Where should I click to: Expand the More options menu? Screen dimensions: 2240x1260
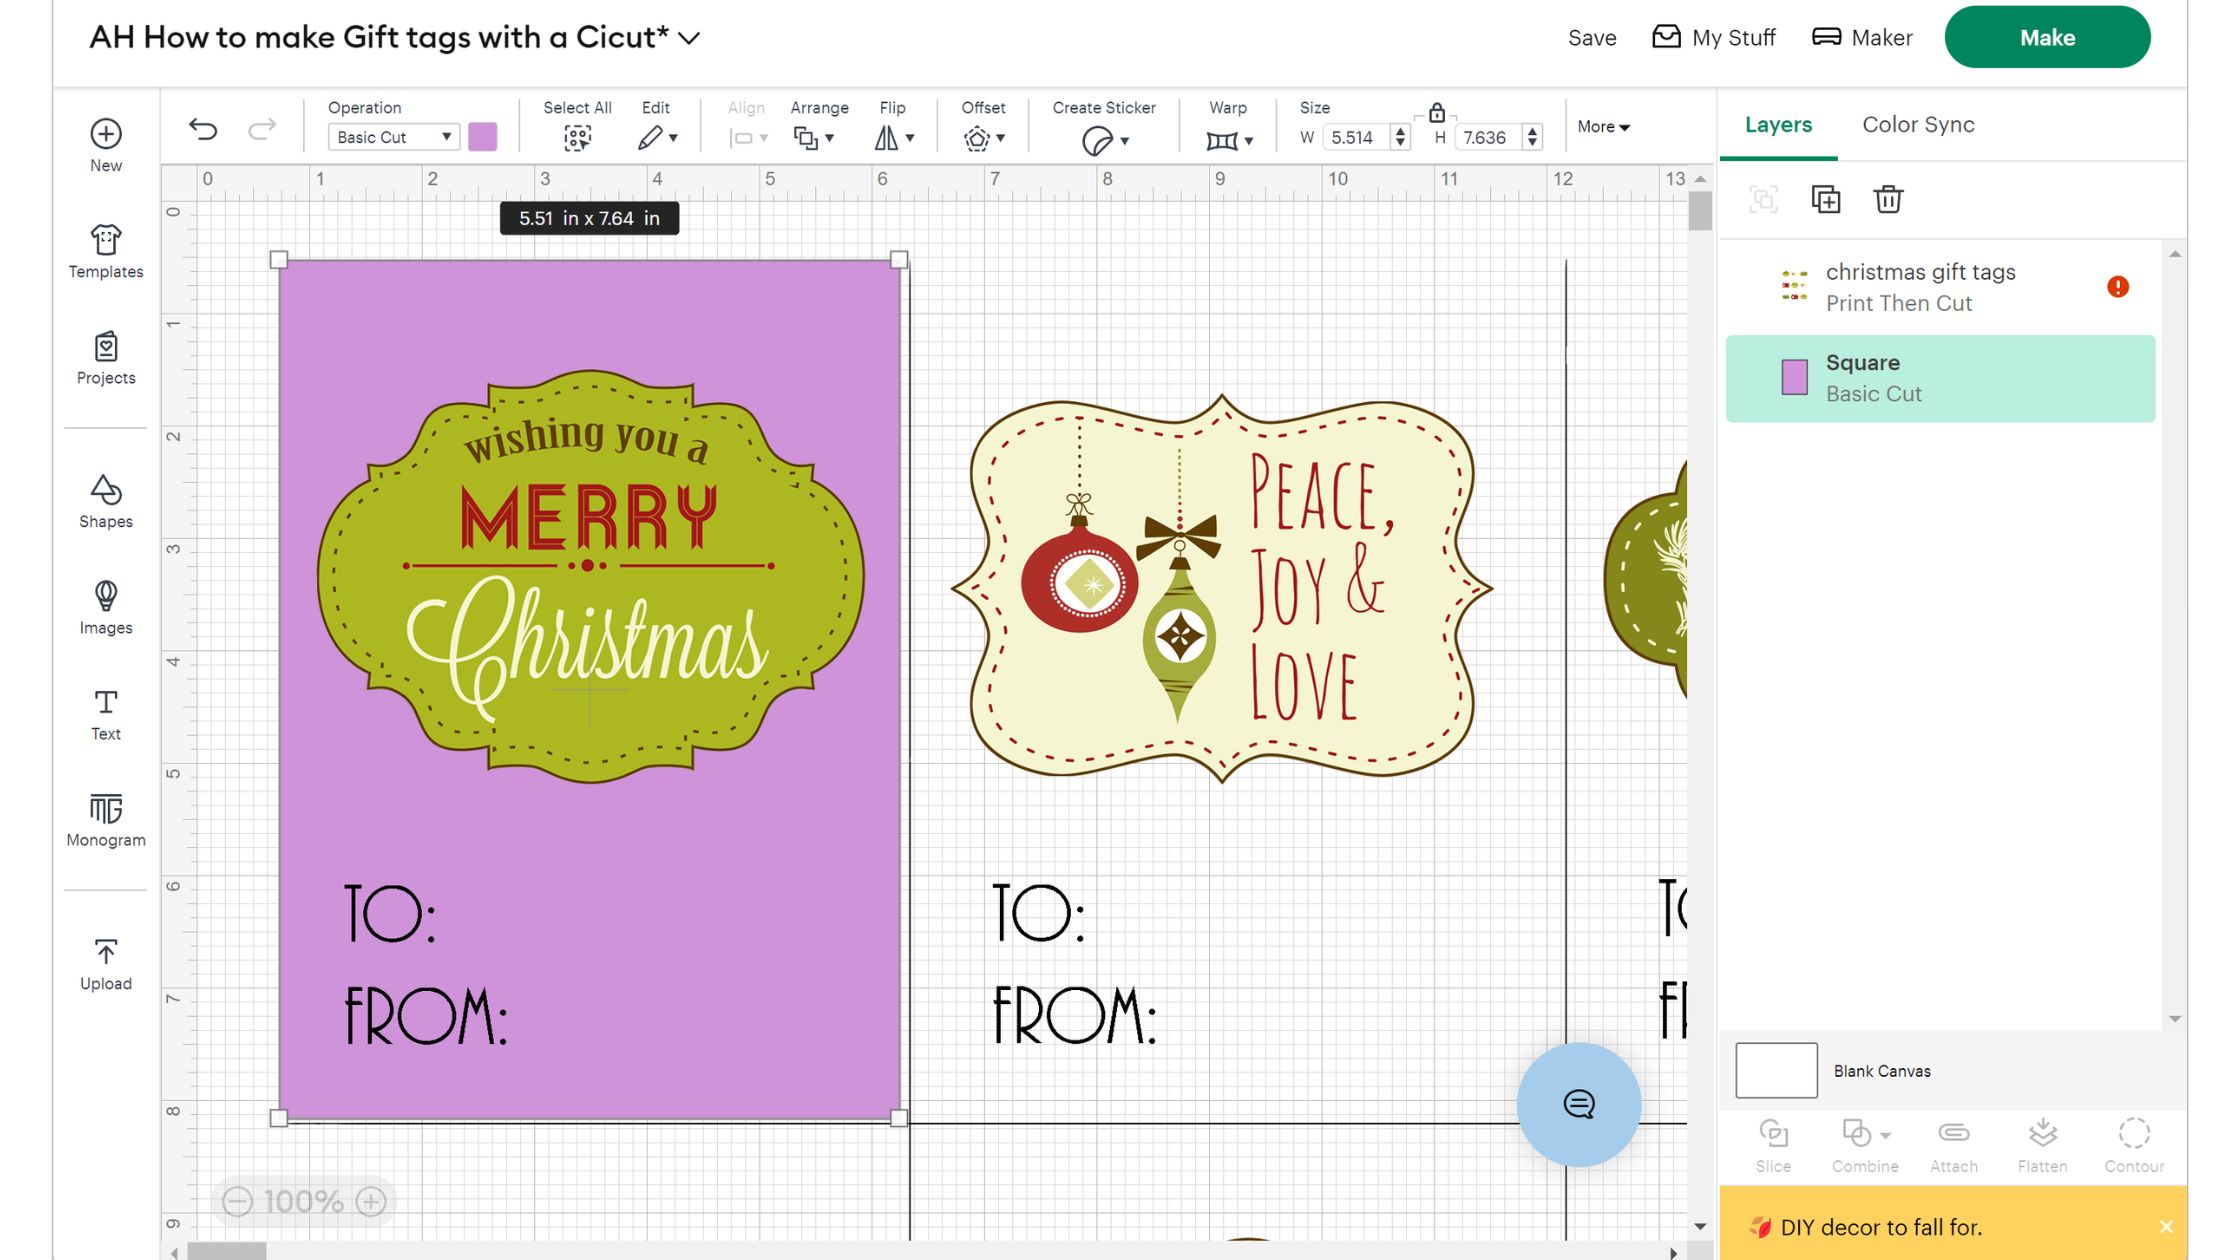1602,127
